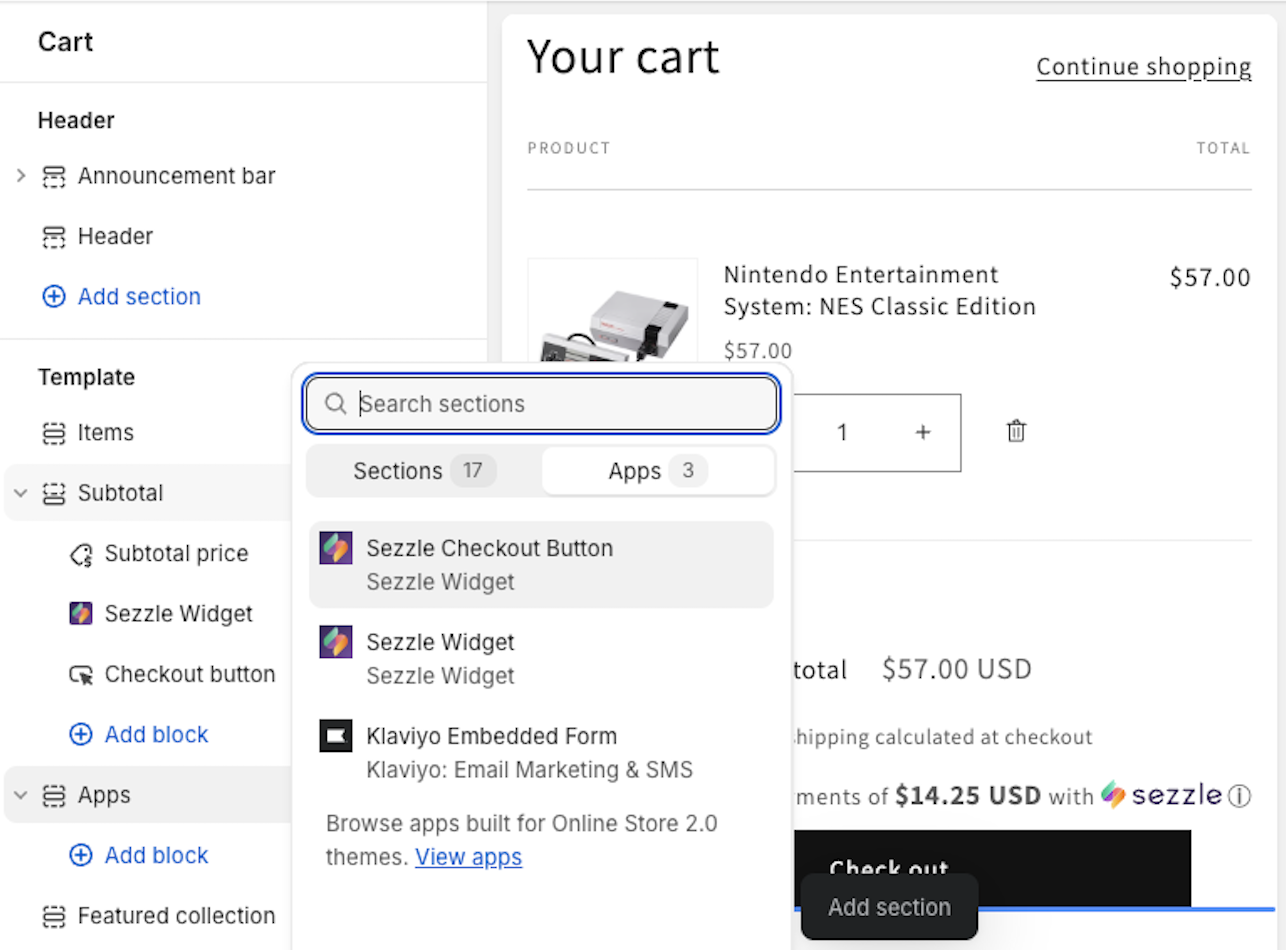1286x950 pixels.
Task: Click the Add section tooltip button
Action: click(889, 908)
